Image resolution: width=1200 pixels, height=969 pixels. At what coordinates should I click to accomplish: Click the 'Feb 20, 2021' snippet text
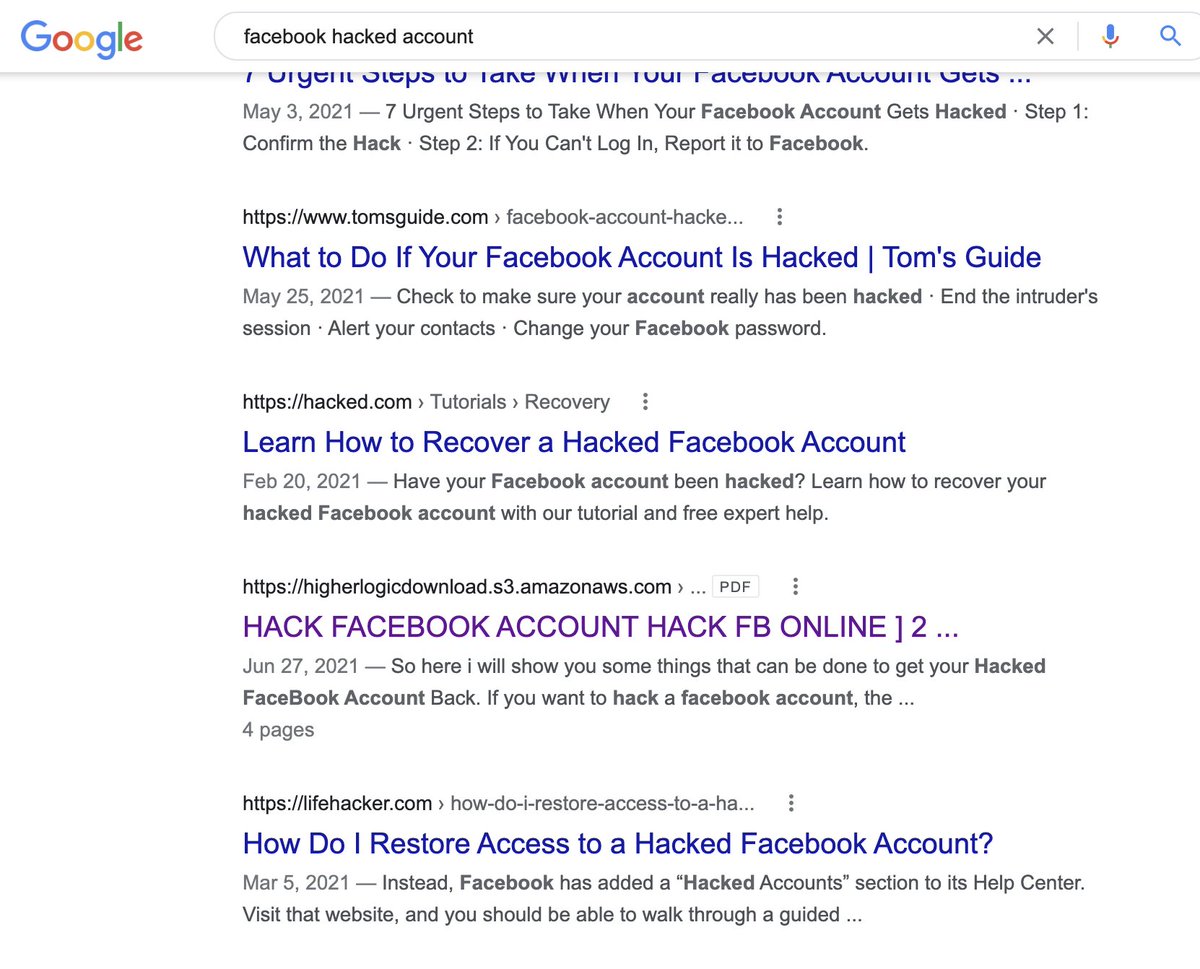tap(301, 482)
